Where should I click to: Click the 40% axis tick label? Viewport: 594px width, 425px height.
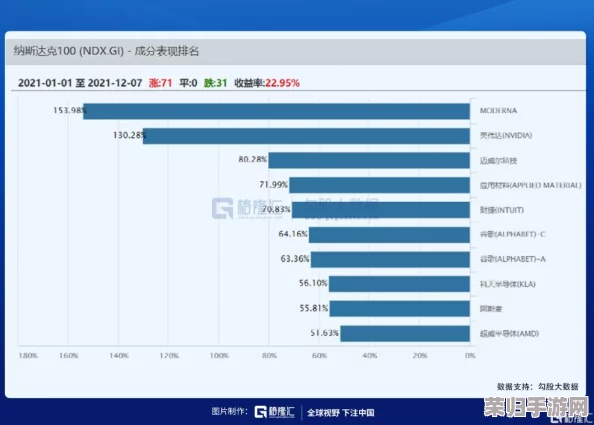pyautogui.click(x=369, y=356)
